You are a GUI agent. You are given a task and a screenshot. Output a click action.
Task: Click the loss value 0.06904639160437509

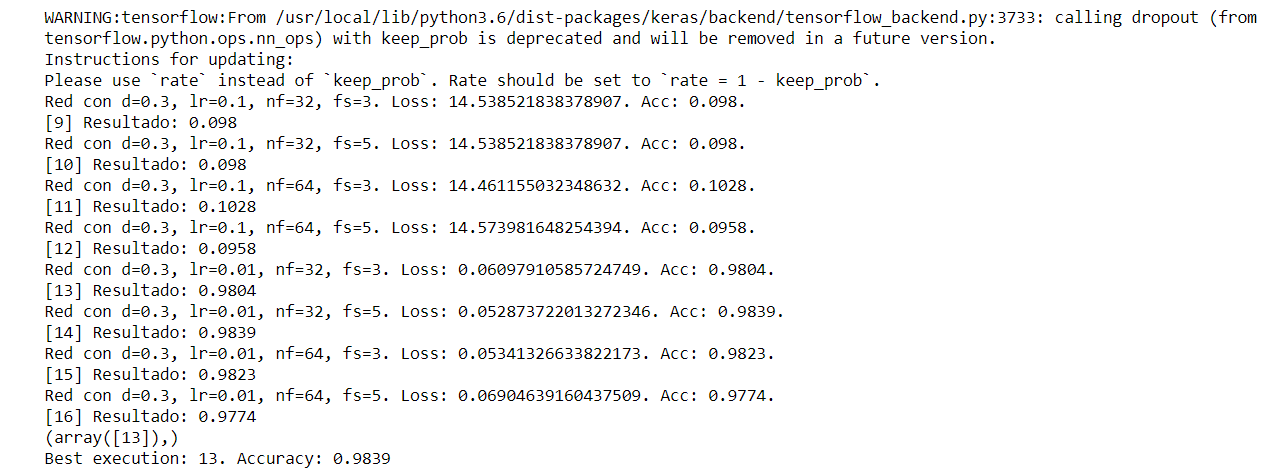[x=554, y=395]
